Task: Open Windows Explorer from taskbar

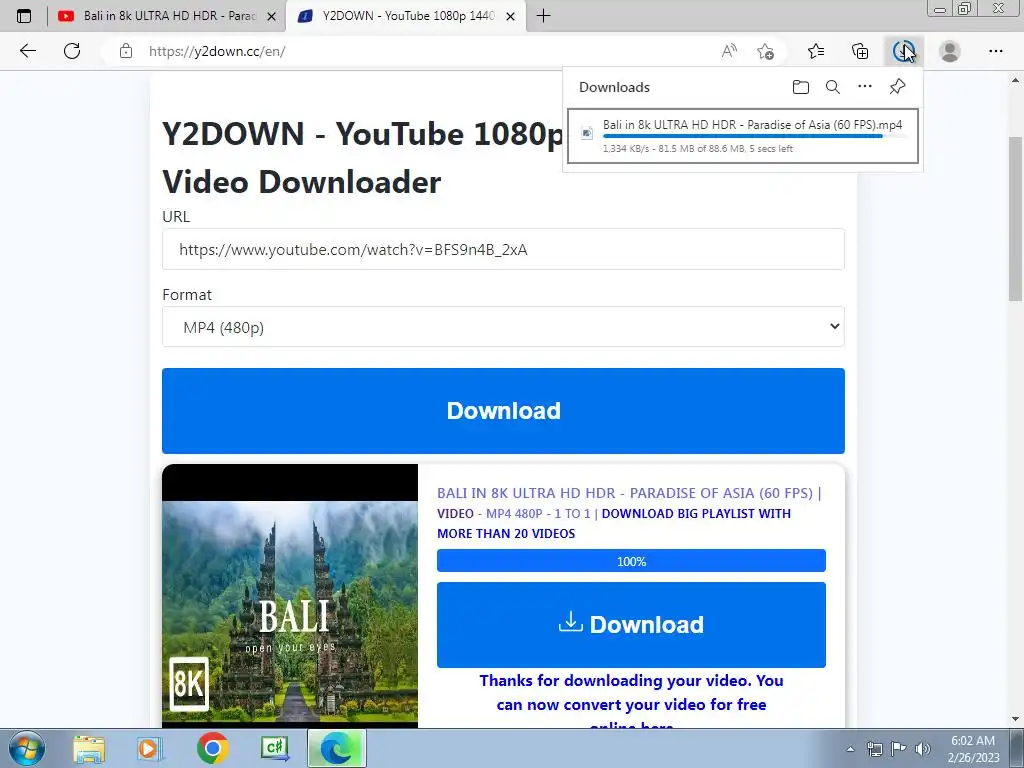Action: [x=89, y=749]
